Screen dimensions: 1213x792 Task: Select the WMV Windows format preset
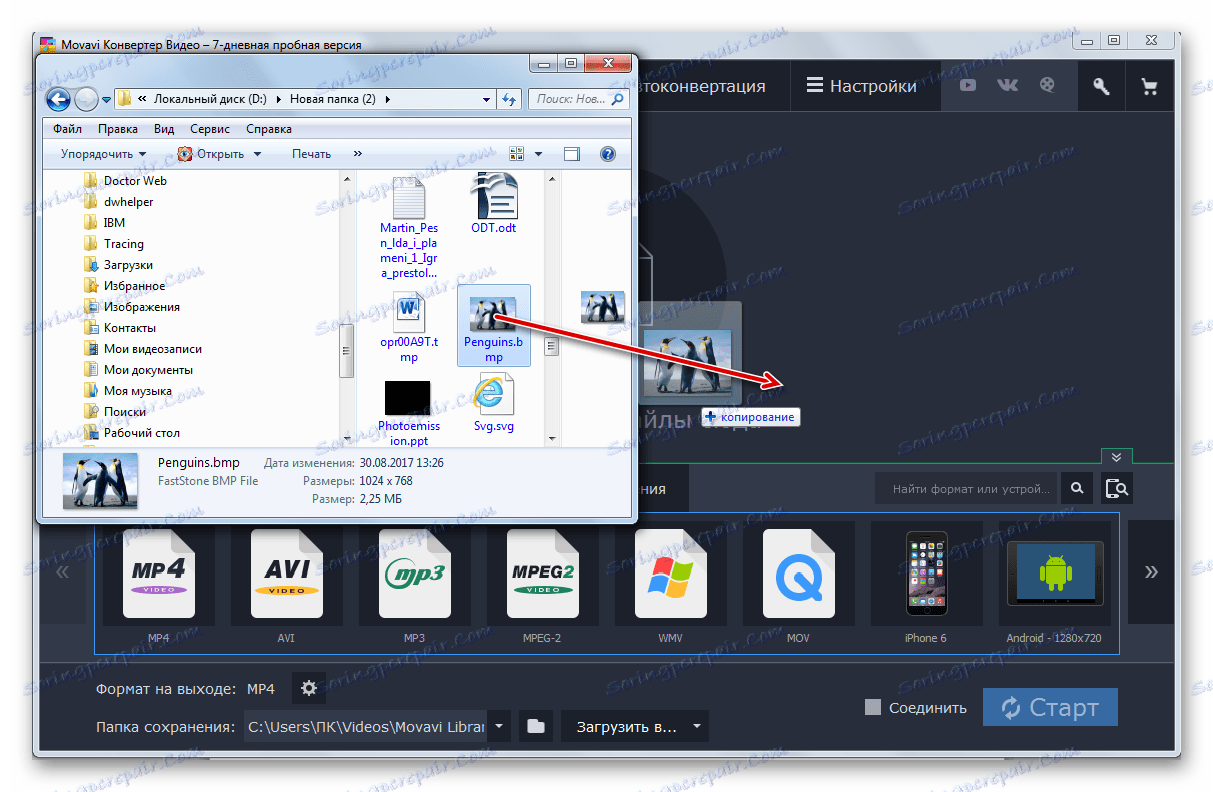pos(671,575)
